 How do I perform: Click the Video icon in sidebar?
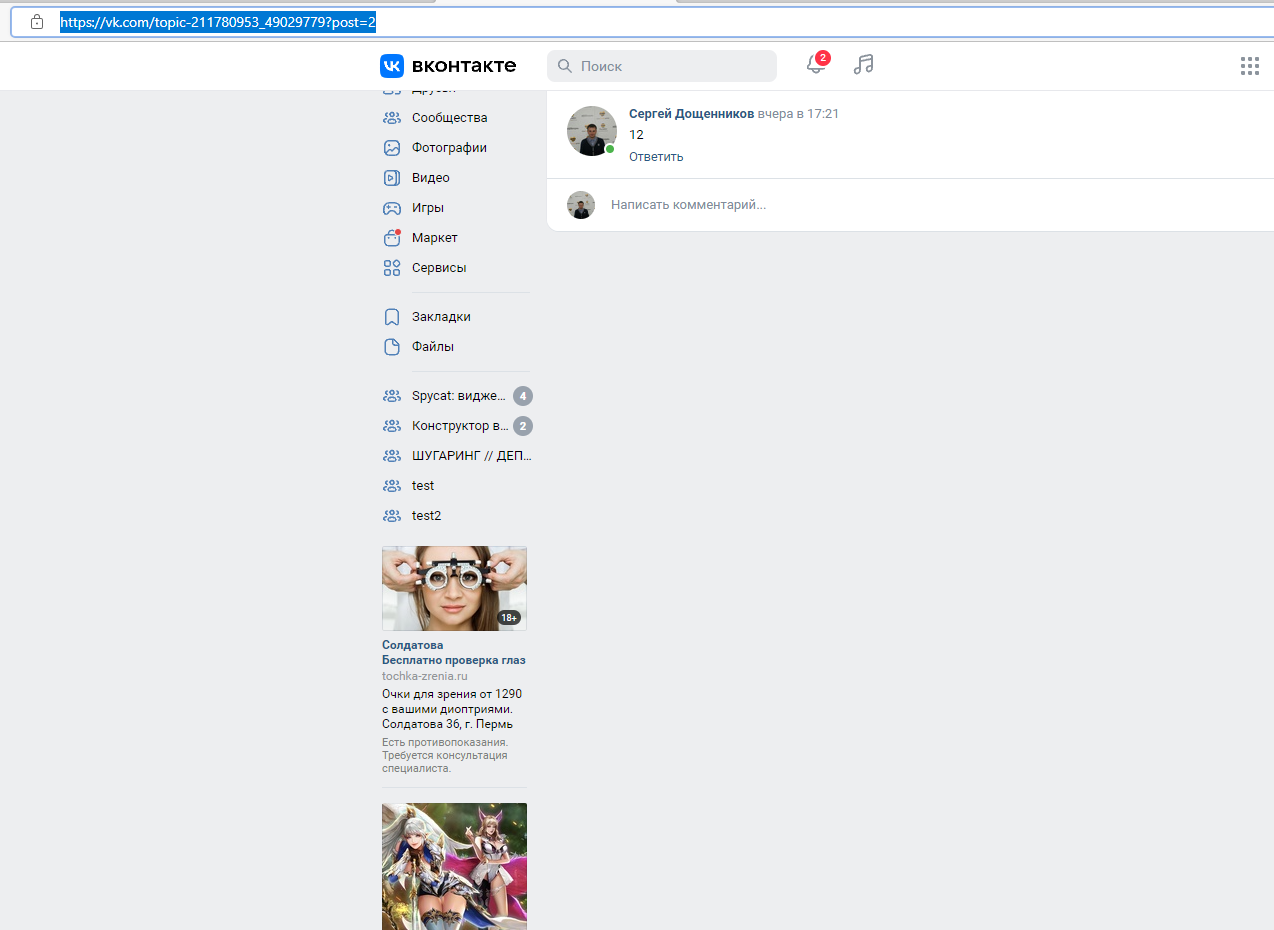point(392,178)
